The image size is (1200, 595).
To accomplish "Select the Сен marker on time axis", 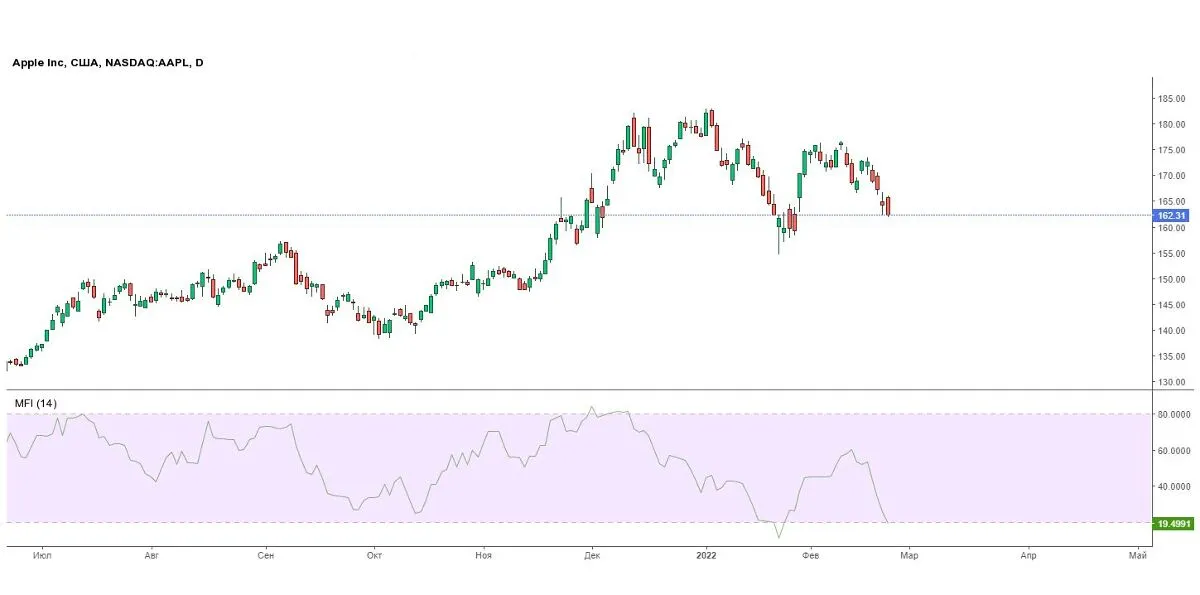I will (265, 554).
